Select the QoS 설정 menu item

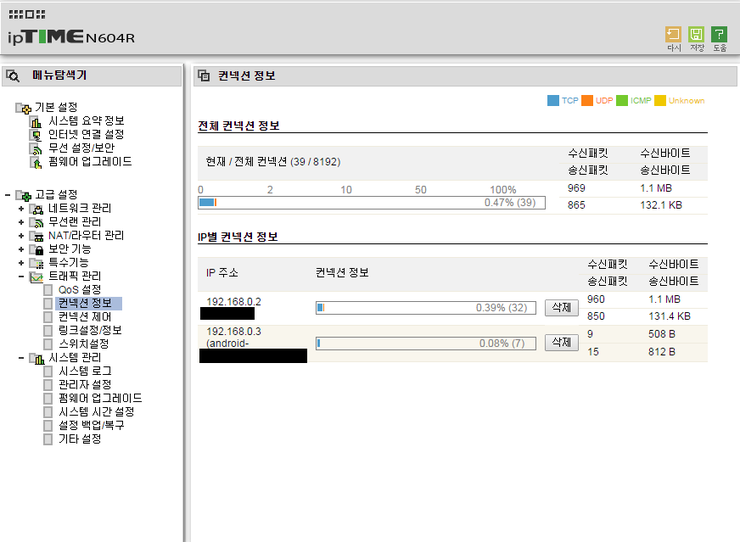click(79, 290)
